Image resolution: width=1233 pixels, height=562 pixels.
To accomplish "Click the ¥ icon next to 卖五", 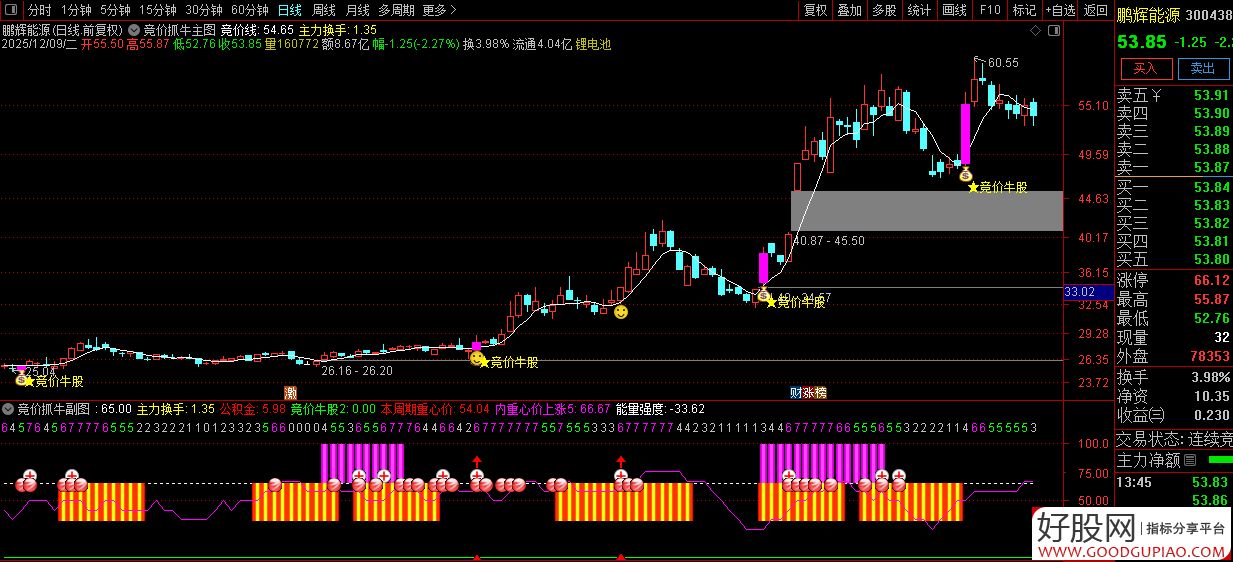I will (x=1157, y=96).
